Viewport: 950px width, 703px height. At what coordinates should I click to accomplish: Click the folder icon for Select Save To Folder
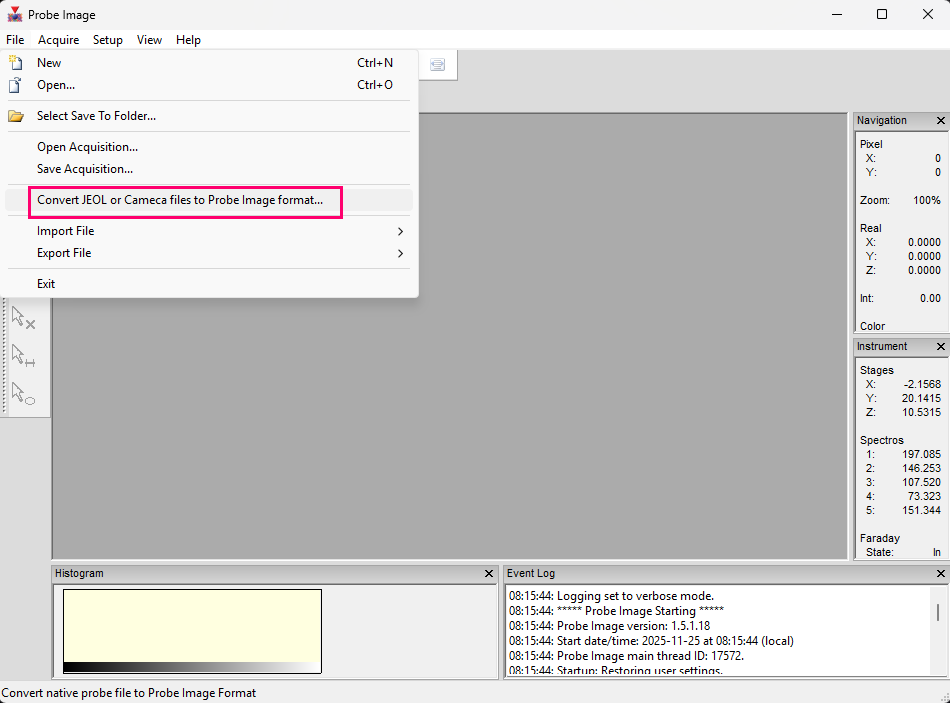coord(16,116)
